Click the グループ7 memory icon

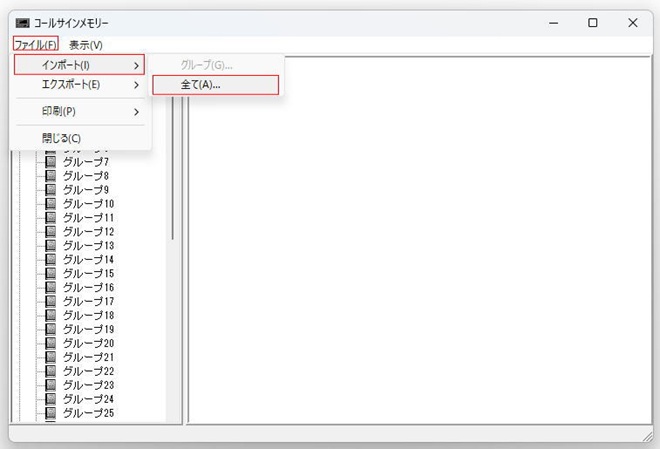(51, 162)
